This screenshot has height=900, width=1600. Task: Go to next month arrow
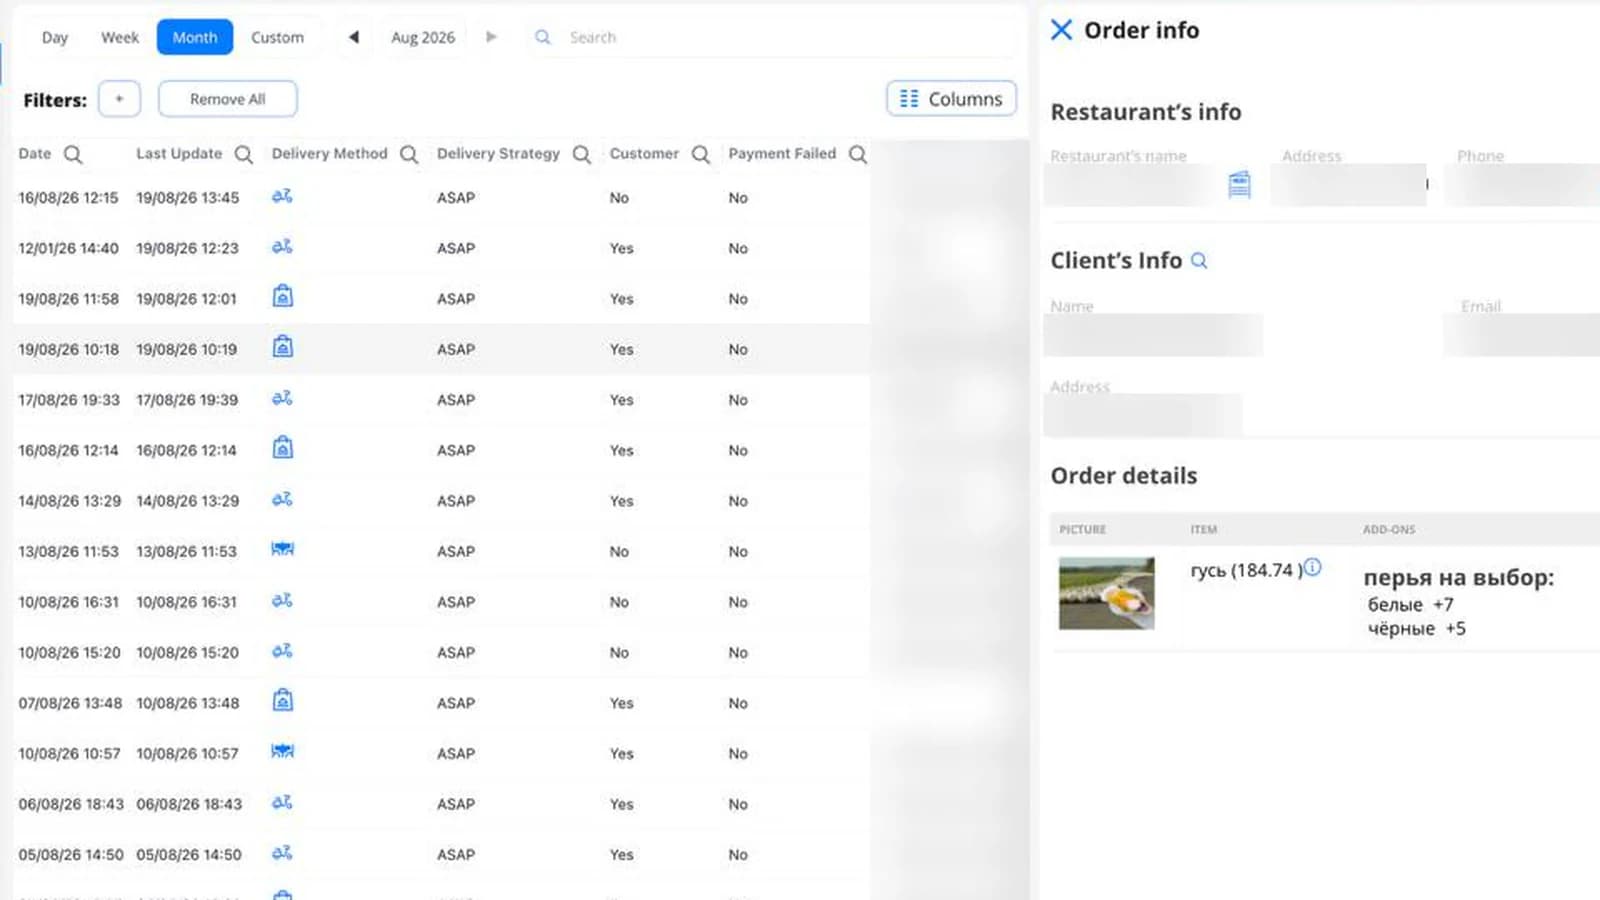click(x=491, y=37)
